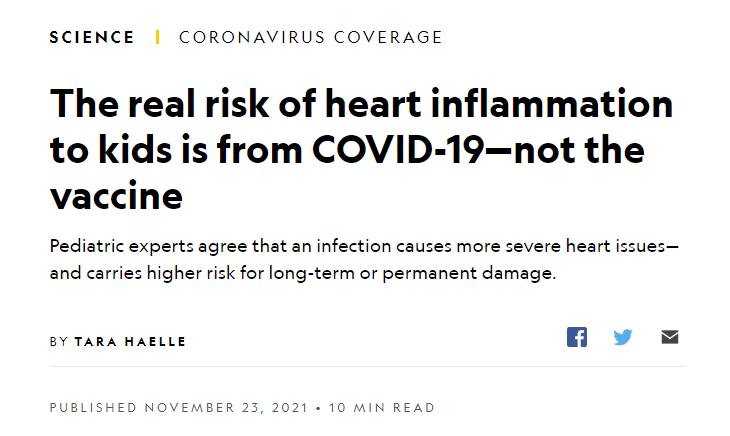Viewport: 730px width, 436px height.
Task: Click the headline line "The real risk of heart inflammation"
Action: point(361,103)
